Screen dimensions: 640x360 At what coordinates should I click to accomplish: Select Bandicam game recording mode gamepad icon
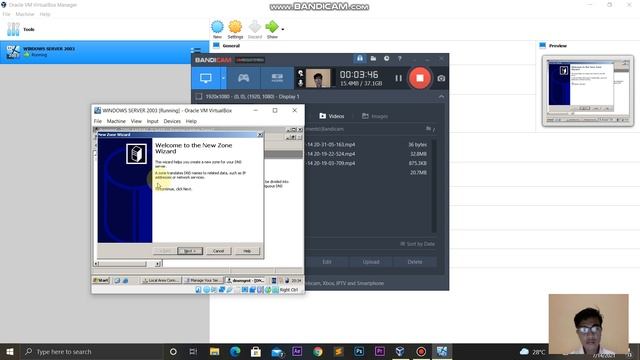[x=244, y=78]
